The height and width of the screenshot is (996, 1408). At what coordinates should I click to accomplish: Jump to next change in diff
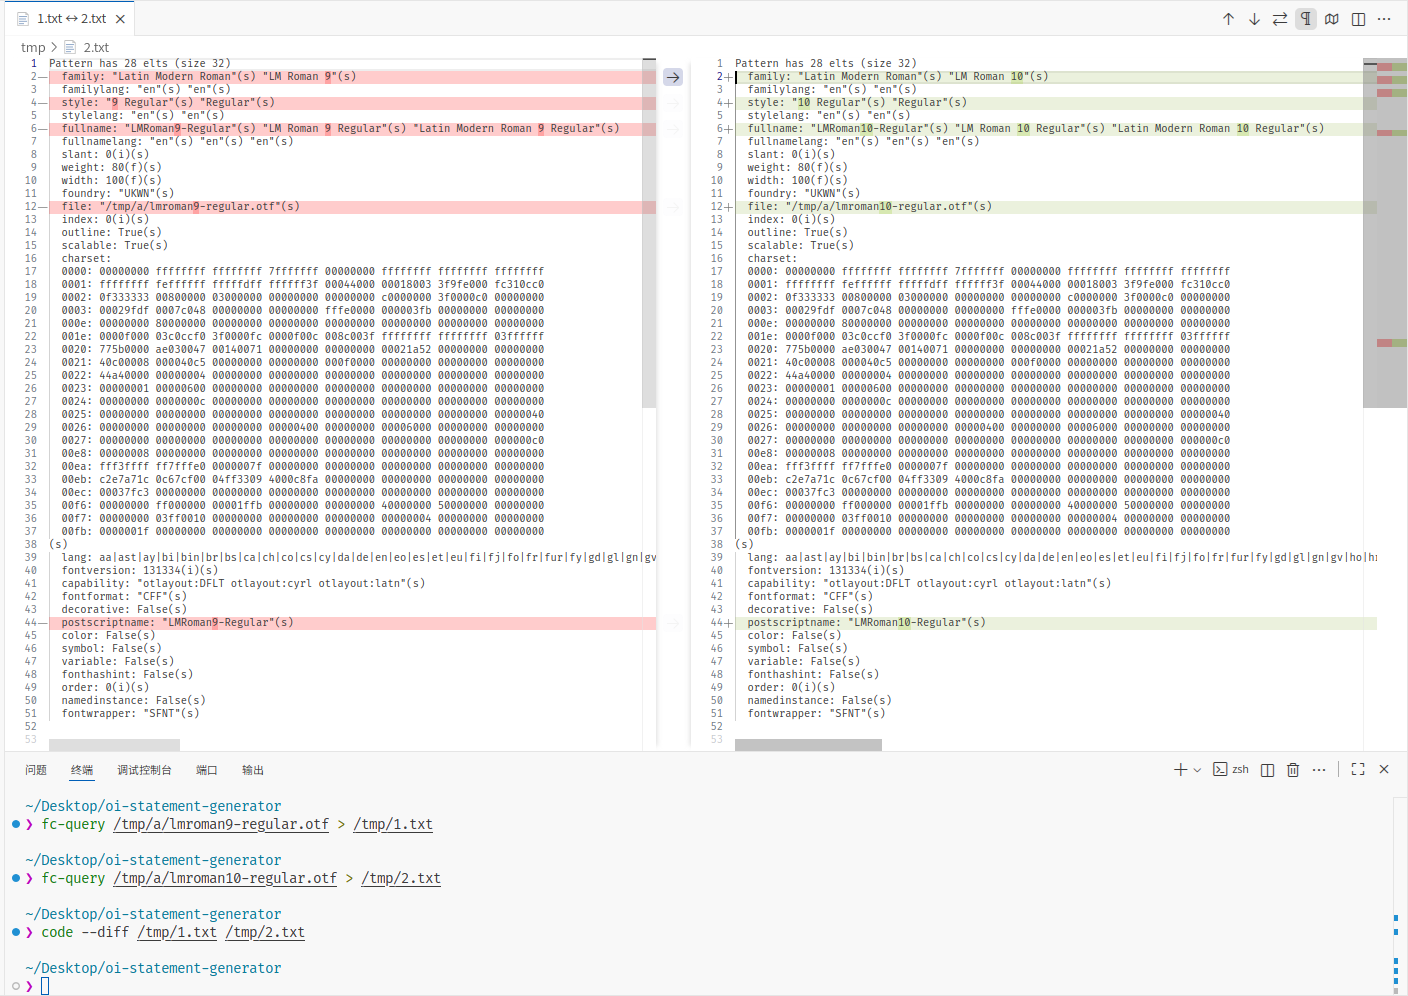(x=1254, y=19)
